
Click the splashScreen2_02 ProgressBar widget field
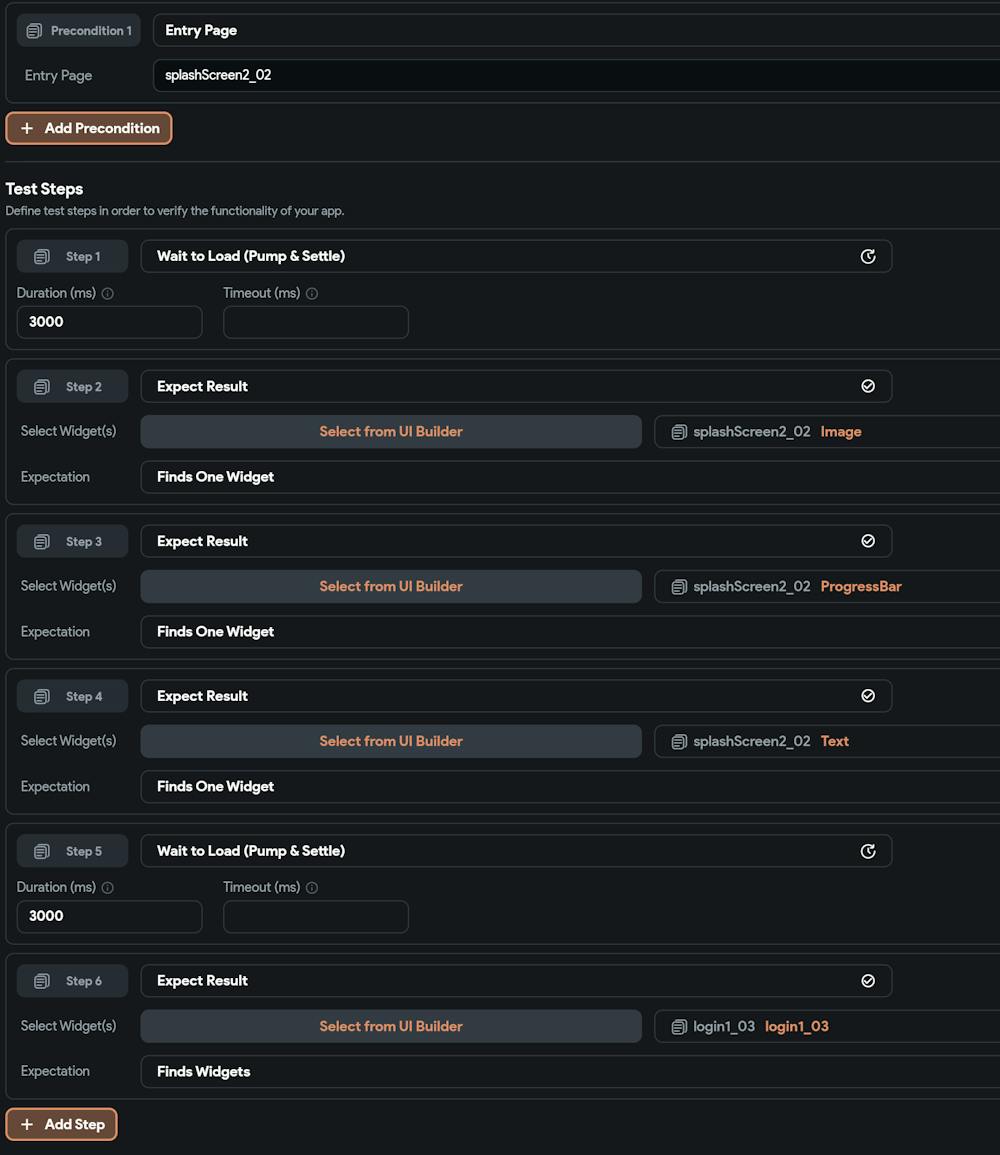pyautogui.click(x=828, y=587)
